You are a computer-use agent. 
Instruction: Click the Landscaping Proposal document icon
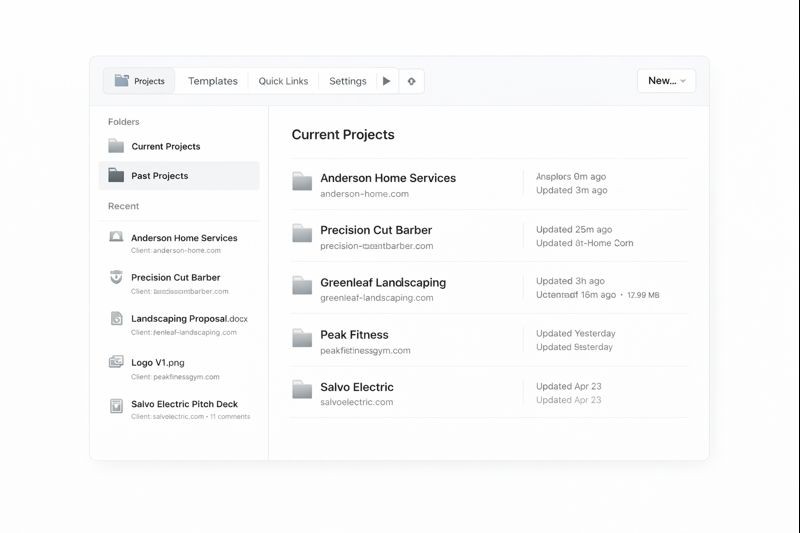point(116,318)
